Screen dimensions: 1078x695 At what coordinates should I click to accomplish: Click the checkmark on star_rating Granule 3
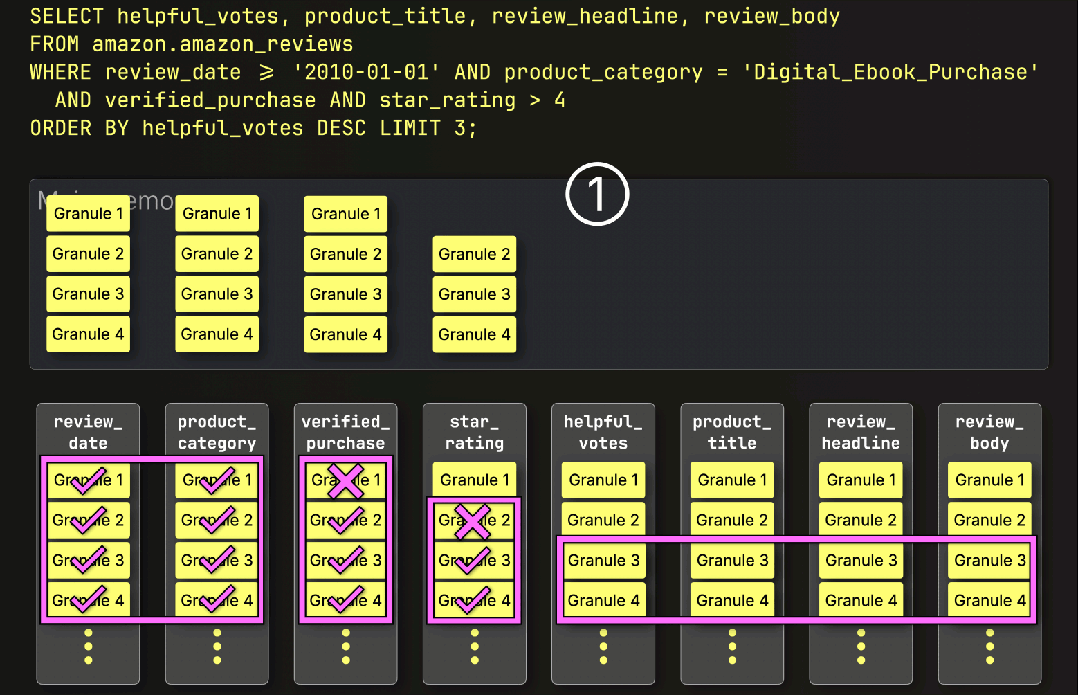[x=473, y=560]
